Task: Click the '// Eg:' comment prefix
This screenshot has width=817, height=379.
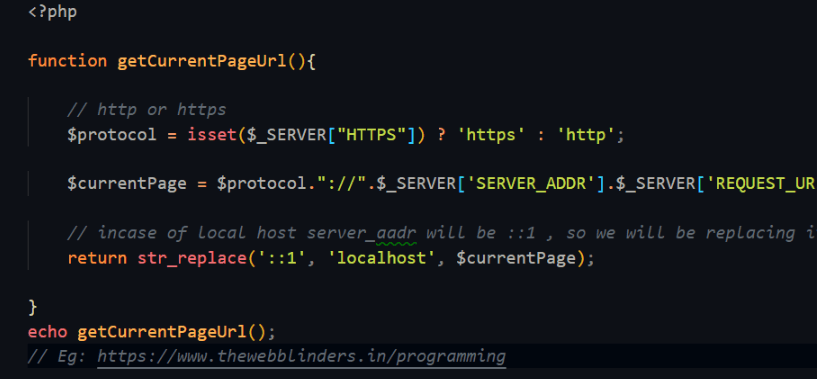Action: 57,357
